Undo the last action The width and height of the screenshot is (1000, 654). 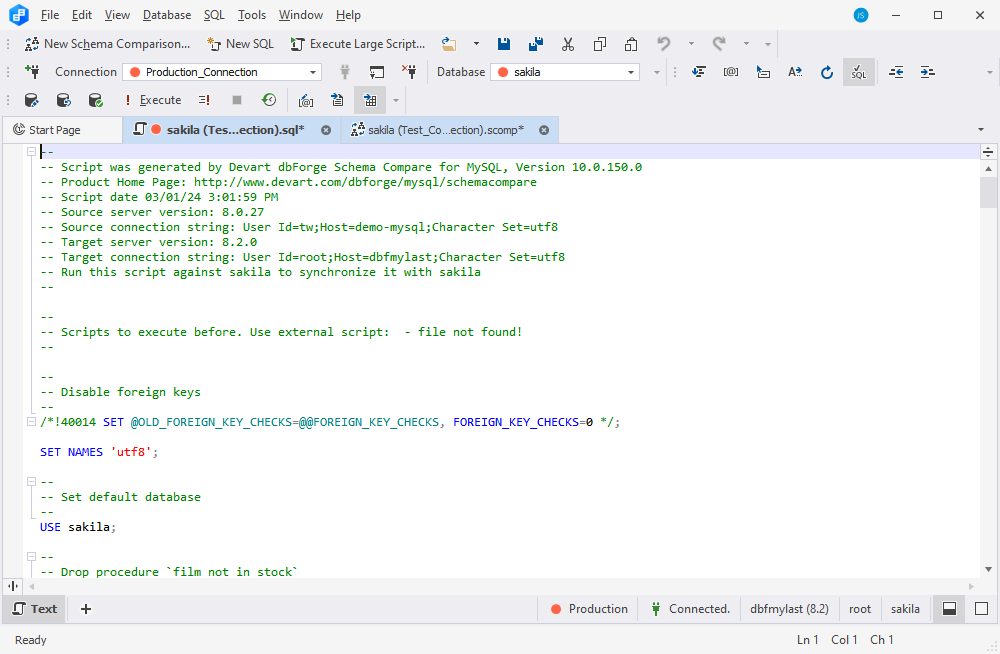point(664,44)
